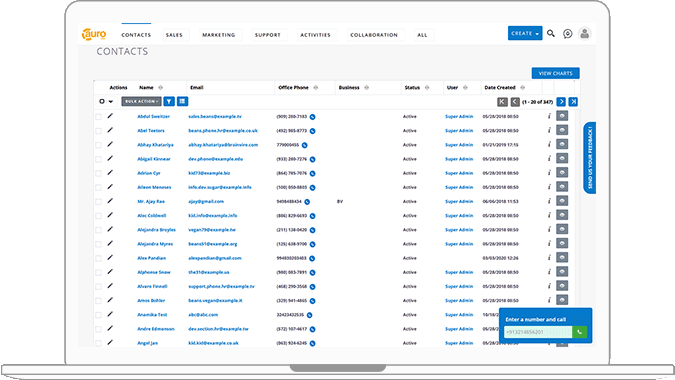The height and width of the screenshot is (380, 675).
Task: Click the dialer phone number input field
Action: [x=538, y=332]
